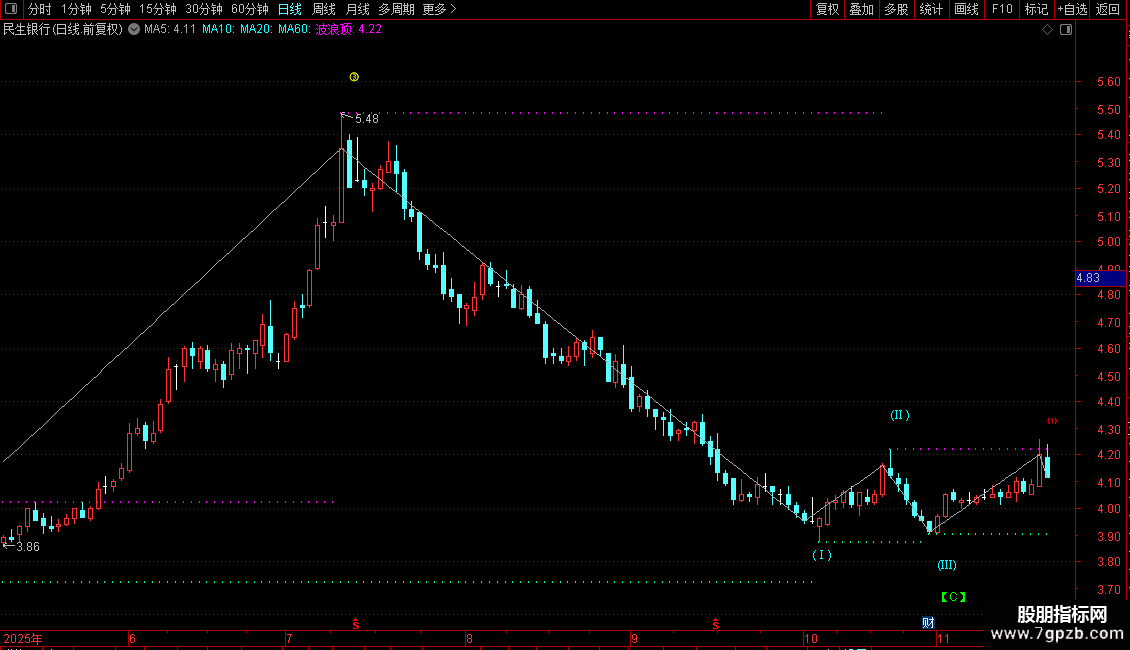
Task: Click the MA60 indicator label
Action: [x=295, y=30]
